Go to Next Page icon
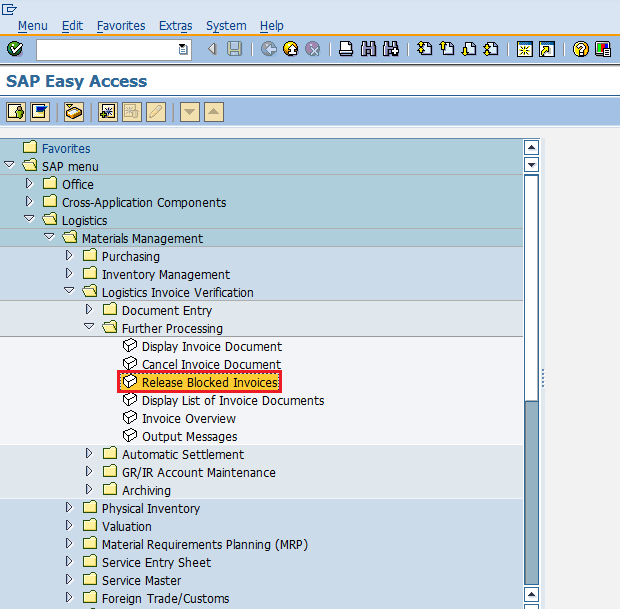The image size is (620, 609). click(x=469, y=49)
